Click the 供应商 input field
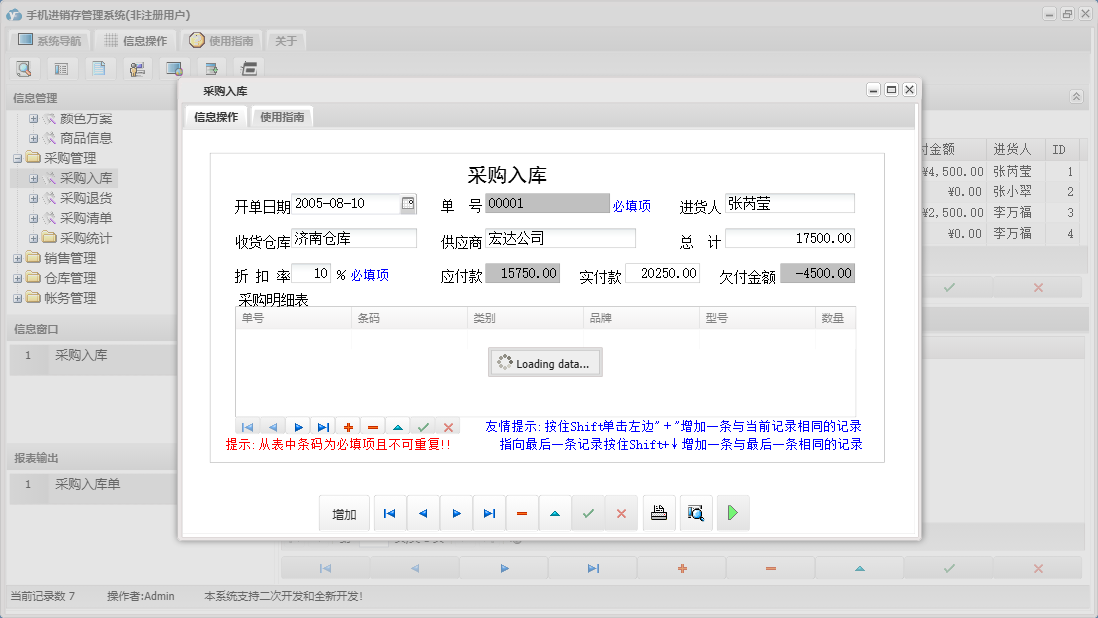The image size is (1098, 618). 560,238
